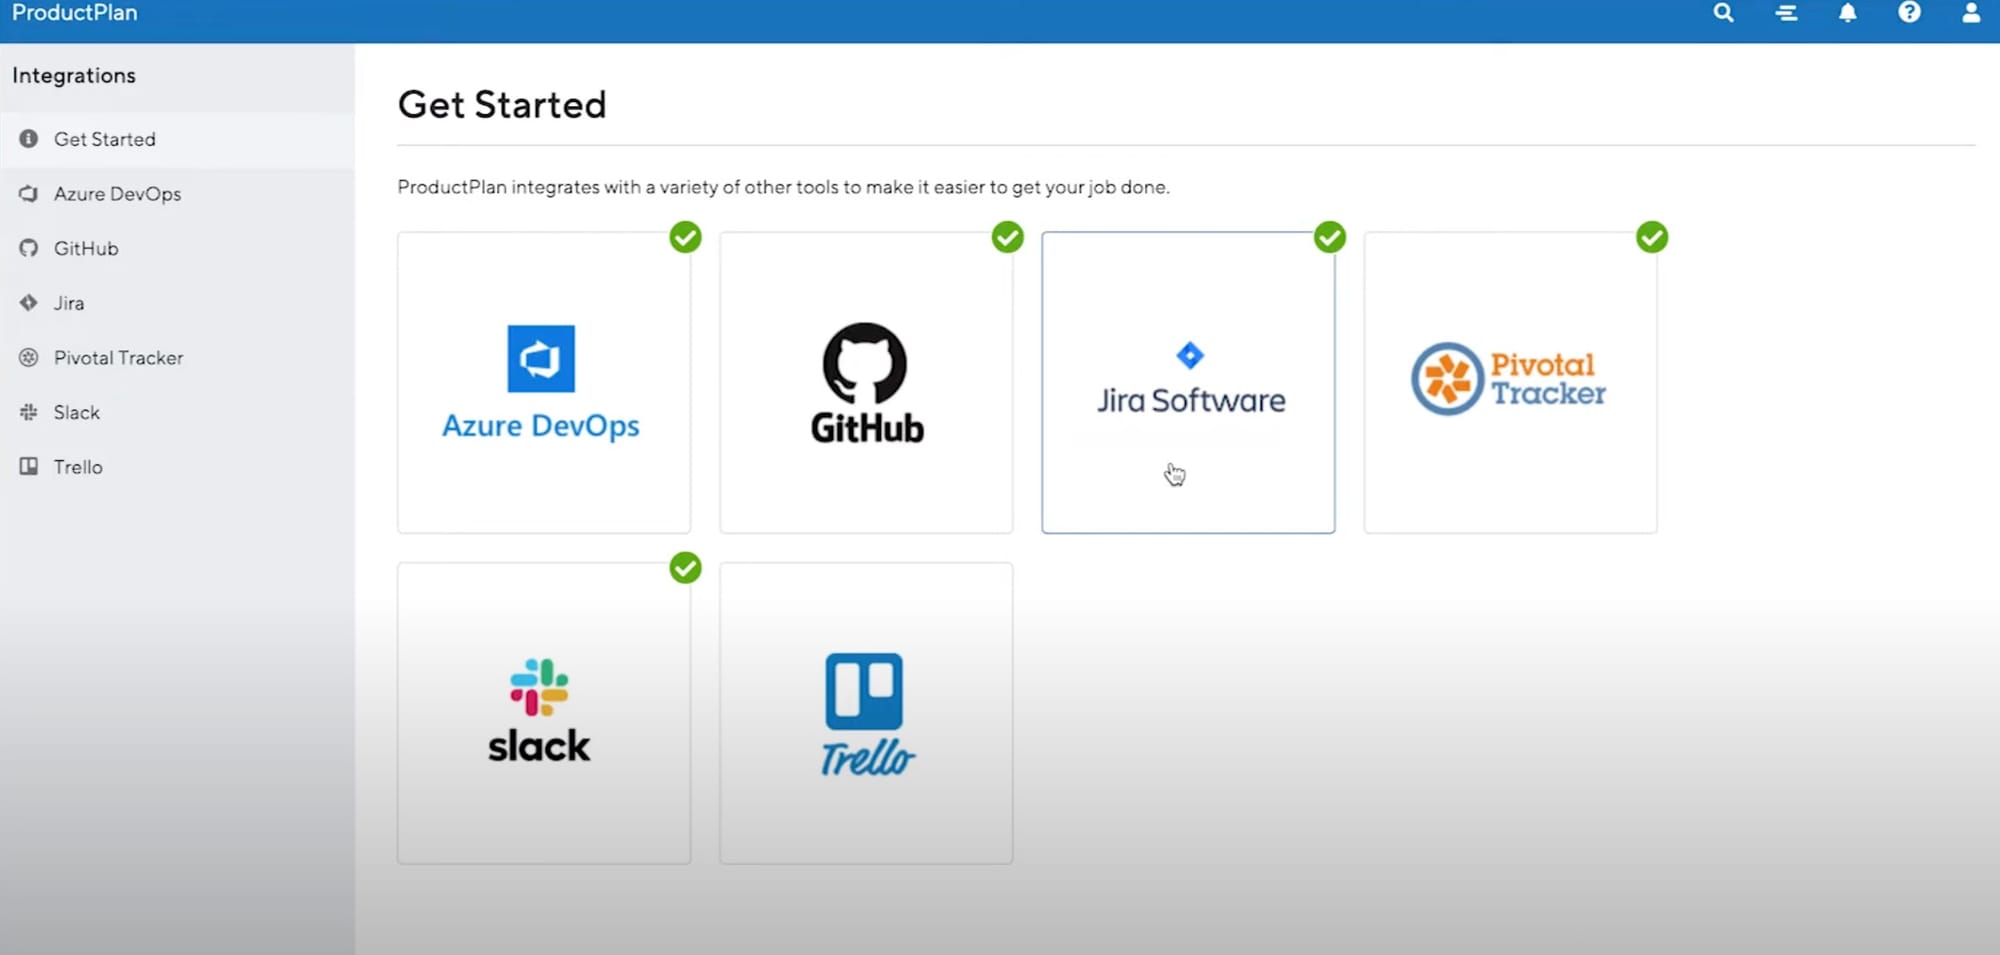Open notifications bell icon
The width and height of the screenshot is (2000, 955).
(1848, 13)
